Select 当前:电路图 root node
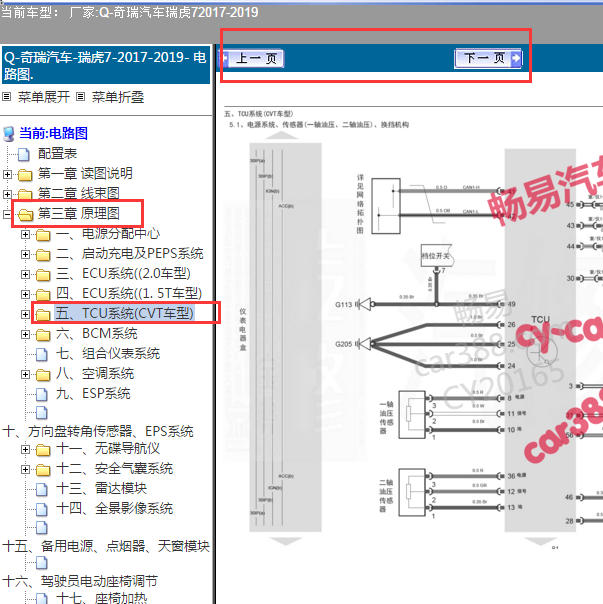This screenshot has height=604, width=603. point(54,133)
